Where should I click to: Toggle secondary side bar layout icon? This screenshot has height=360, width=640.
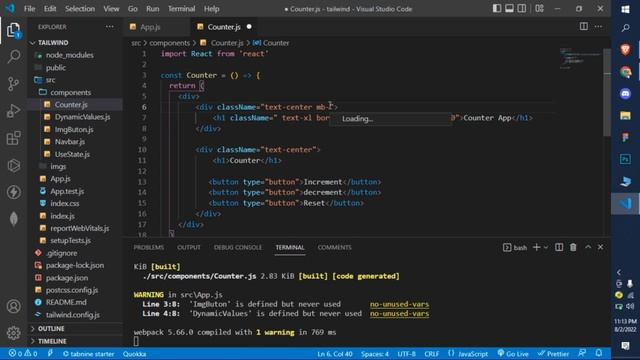tap(522, 9)
